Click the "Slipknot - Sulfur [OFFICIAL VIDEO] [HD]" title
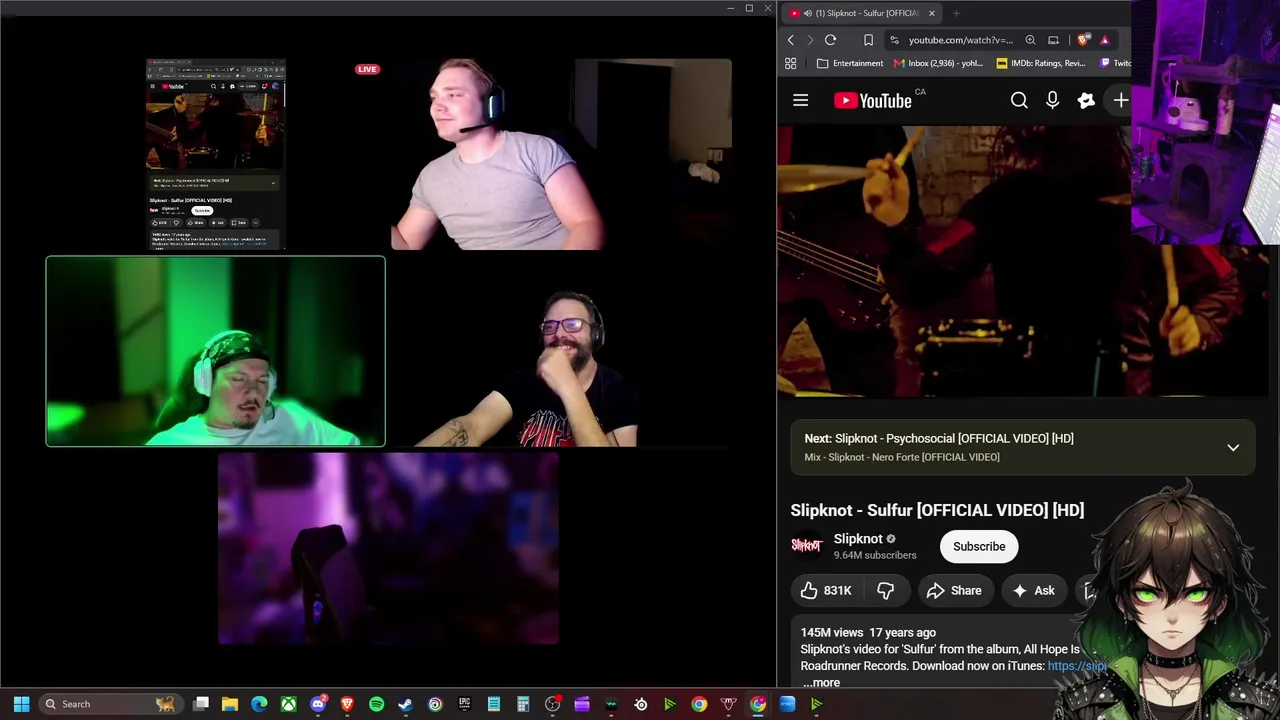 click(937, 510)
